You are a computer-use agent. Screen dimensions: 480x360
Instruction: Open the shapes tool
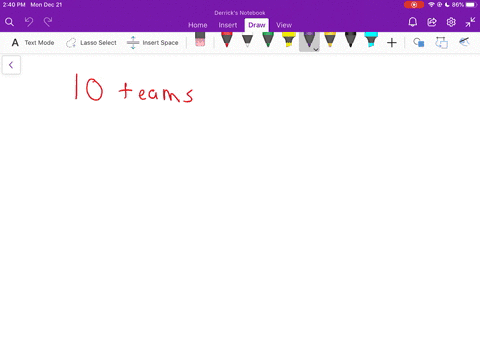pos(419,43)
